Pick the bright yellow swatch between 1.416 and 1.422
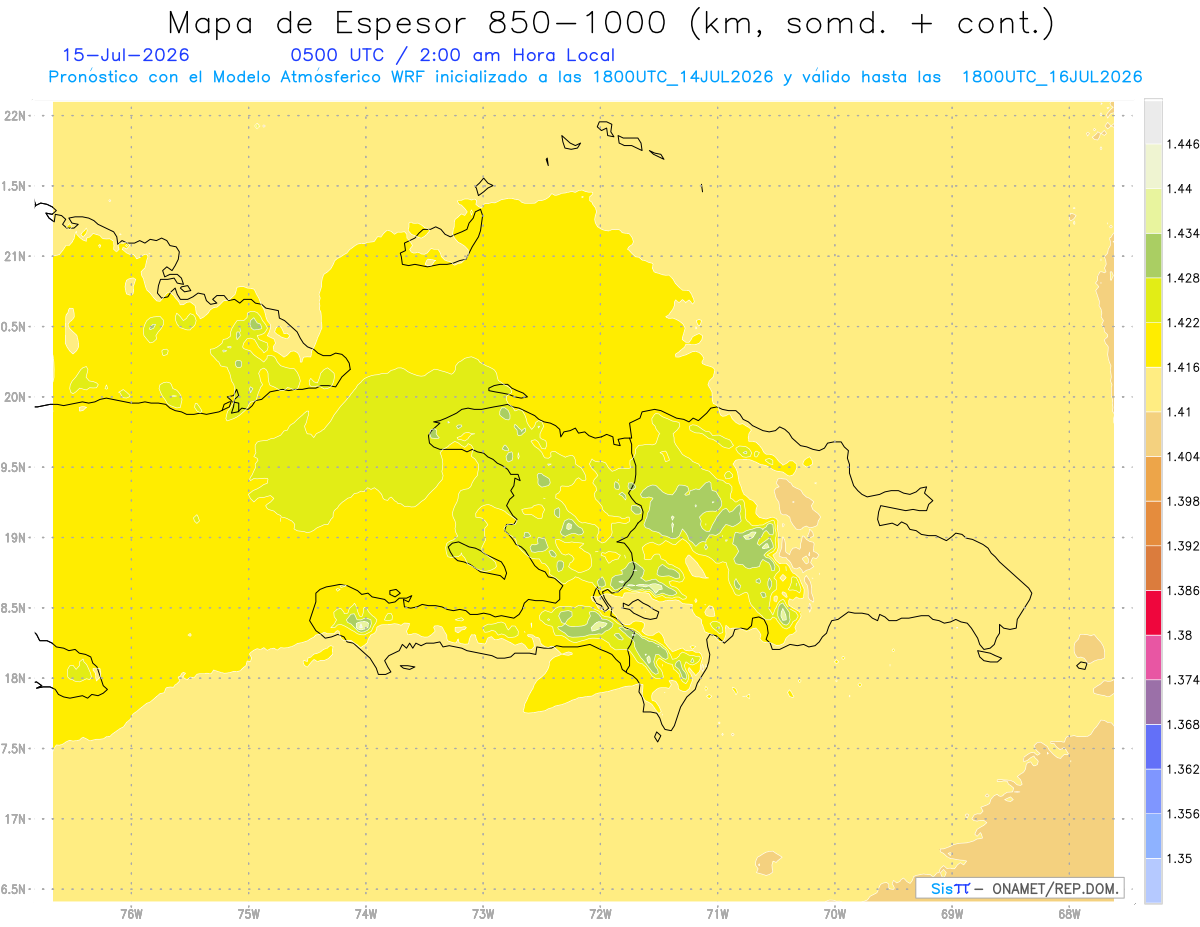The width and height of the screenshot is (1200, 927). point(1153,345)
